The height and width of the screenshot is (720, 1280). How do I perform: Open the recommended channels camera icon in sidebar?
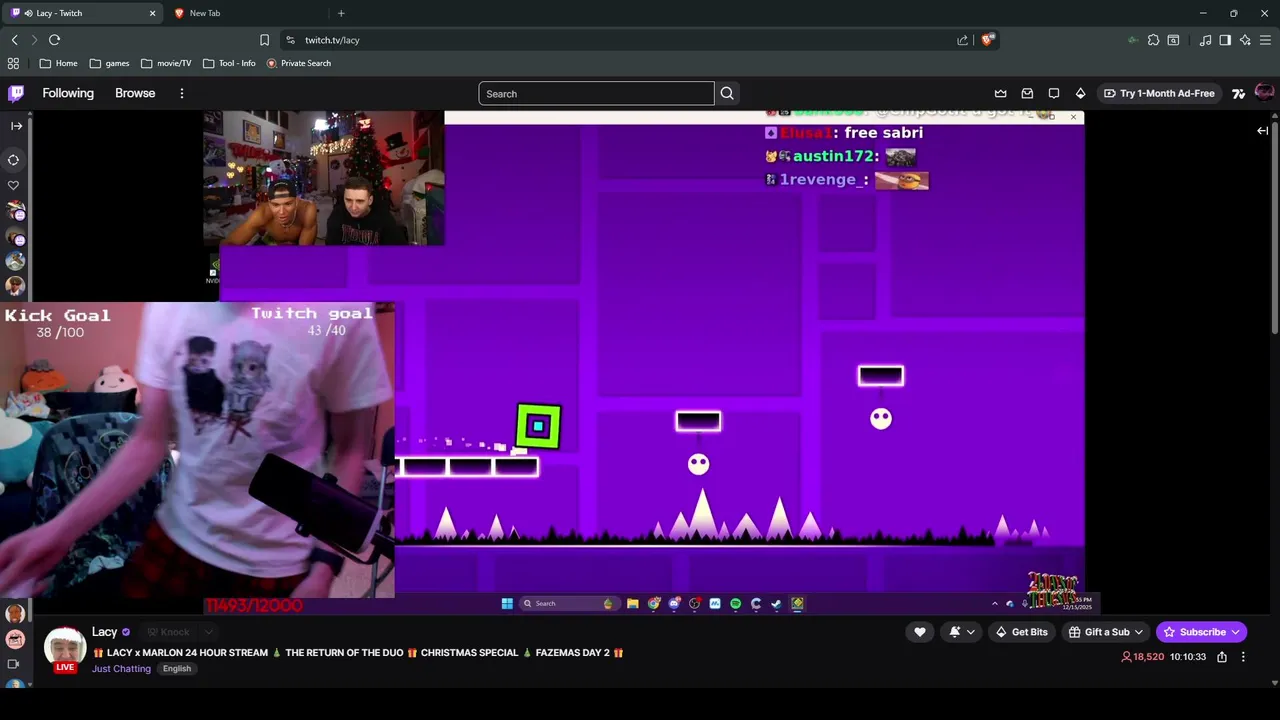(14, 664)
